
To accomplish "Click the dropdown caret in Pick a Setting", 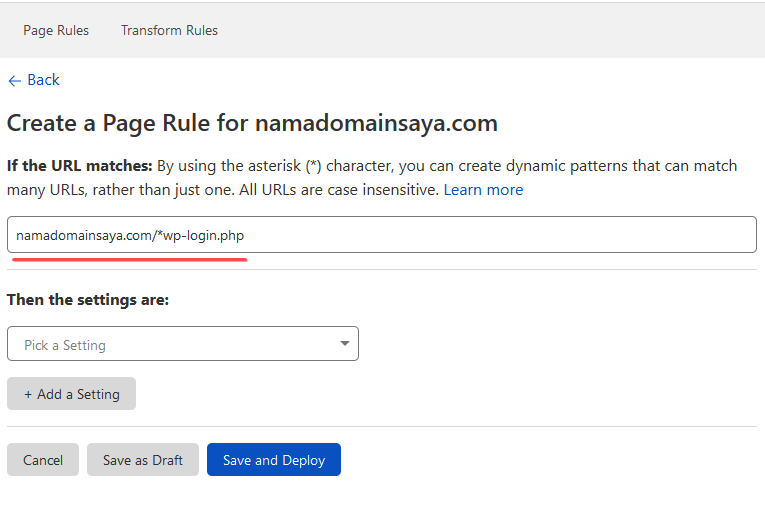I will tap(345, 344).
